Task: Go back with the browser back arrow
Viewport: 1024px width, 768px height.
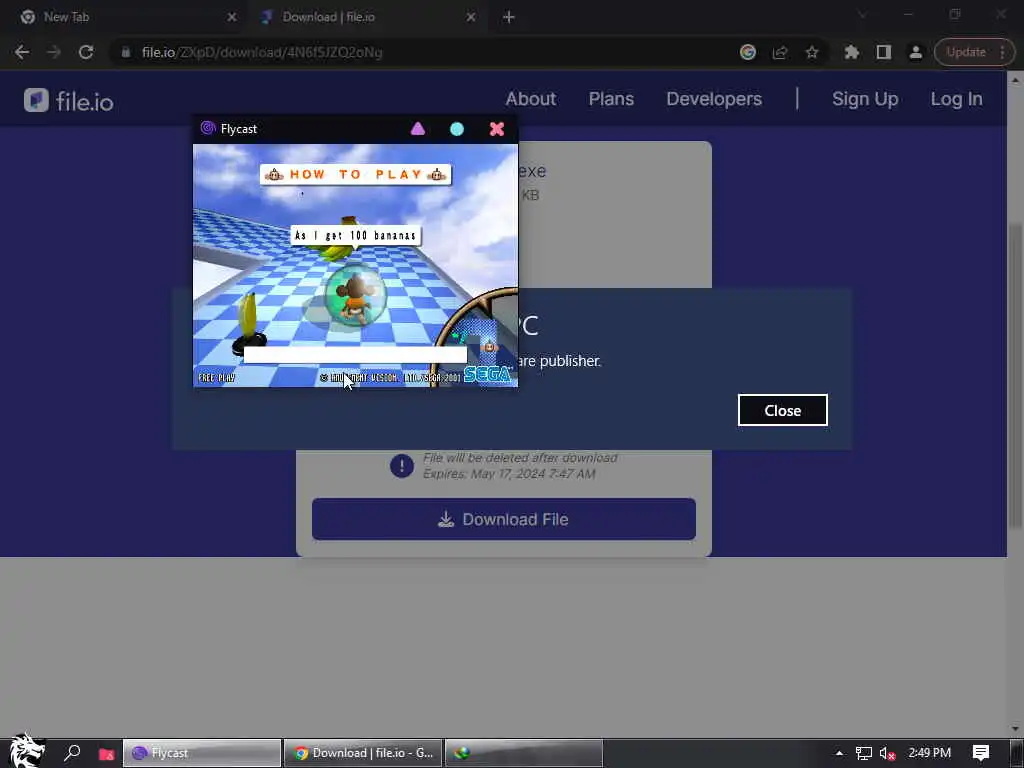Action: tap(22, 52)
